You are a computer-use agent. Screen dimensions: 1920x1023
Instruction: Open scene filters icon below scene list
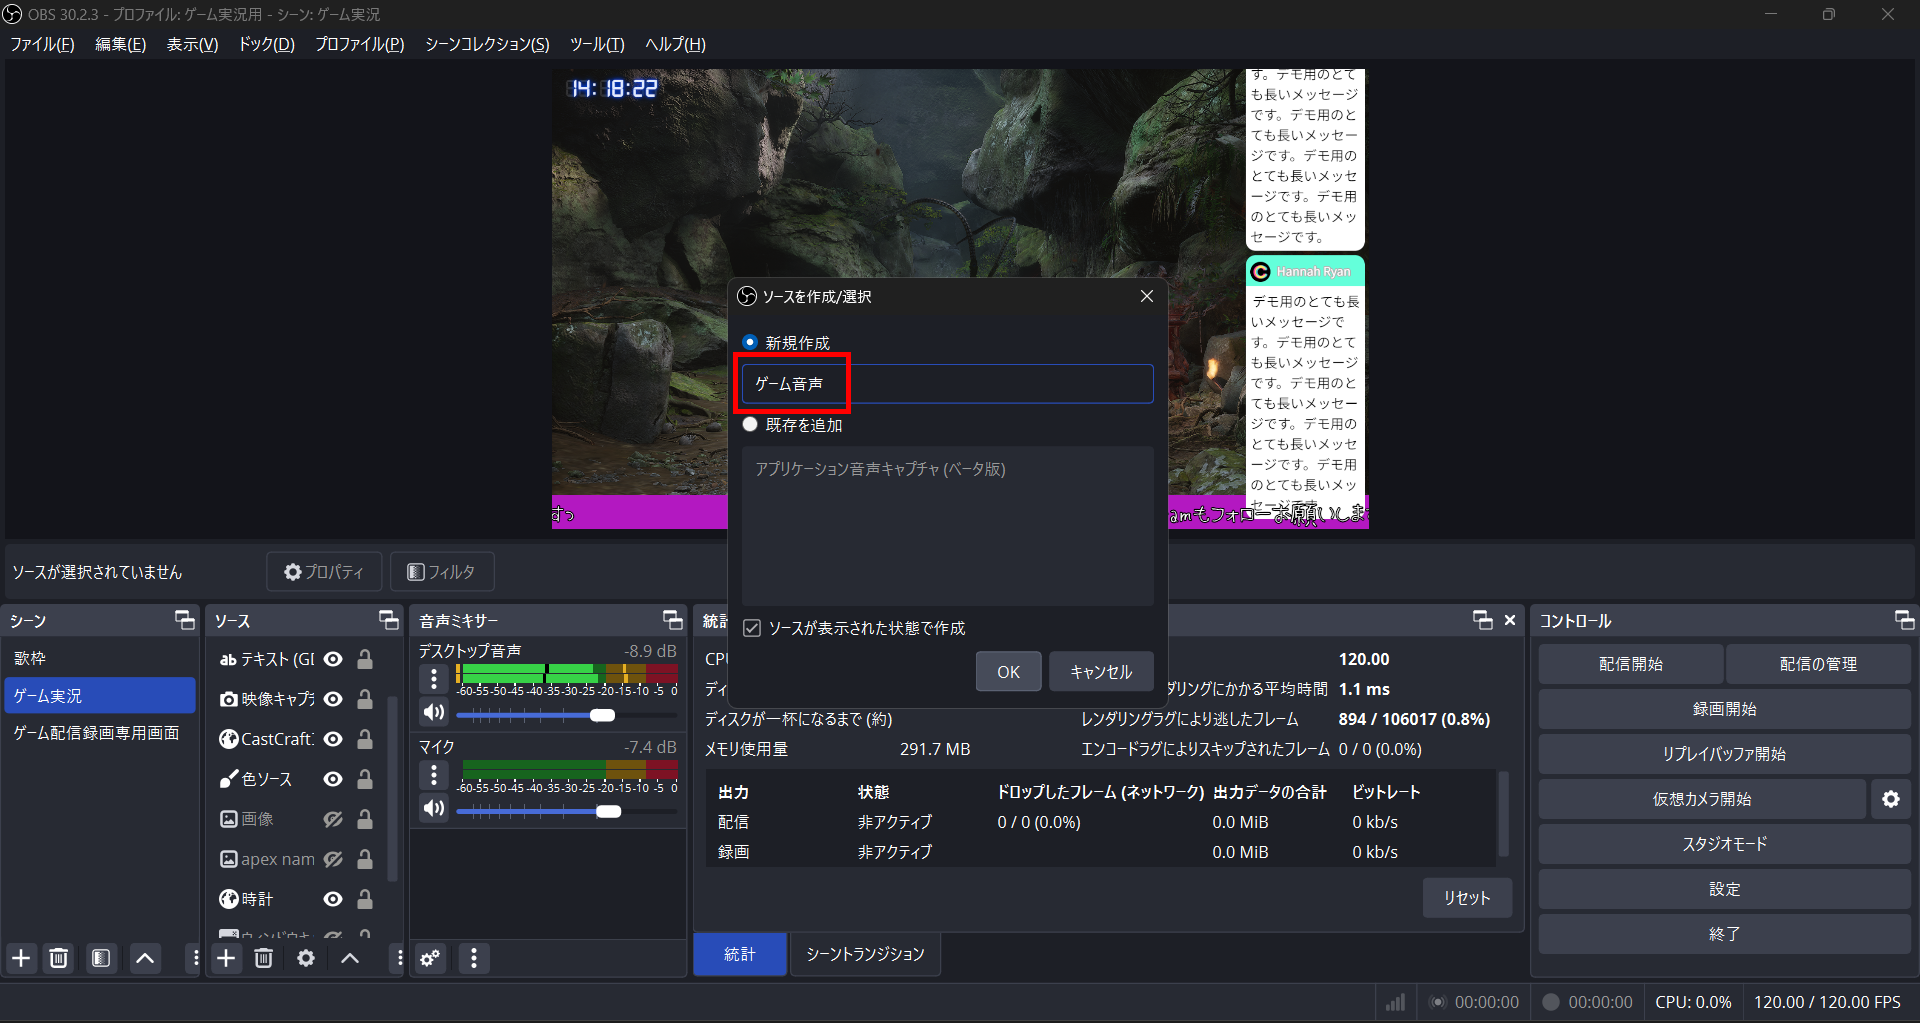tap(100, 958)
